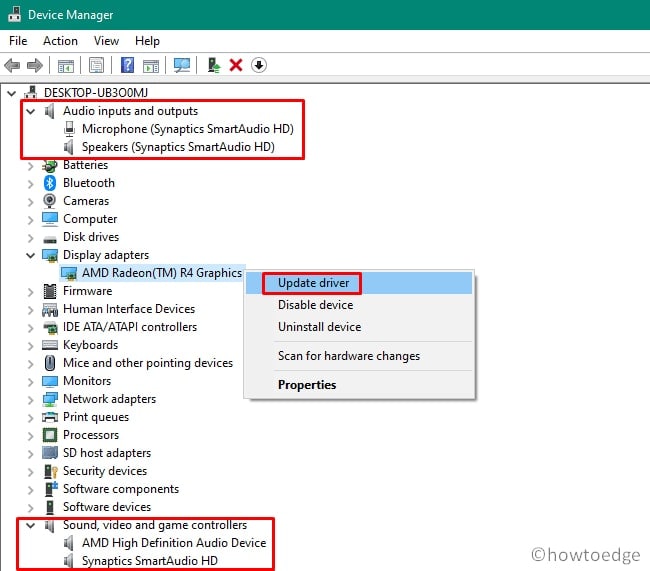Open Properties from the context menu
The height and width of the screenshot is (571, 650).
359,385
